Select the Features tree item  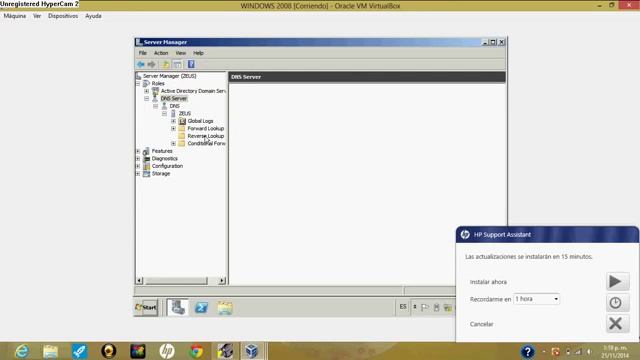(x=162, y=151)
